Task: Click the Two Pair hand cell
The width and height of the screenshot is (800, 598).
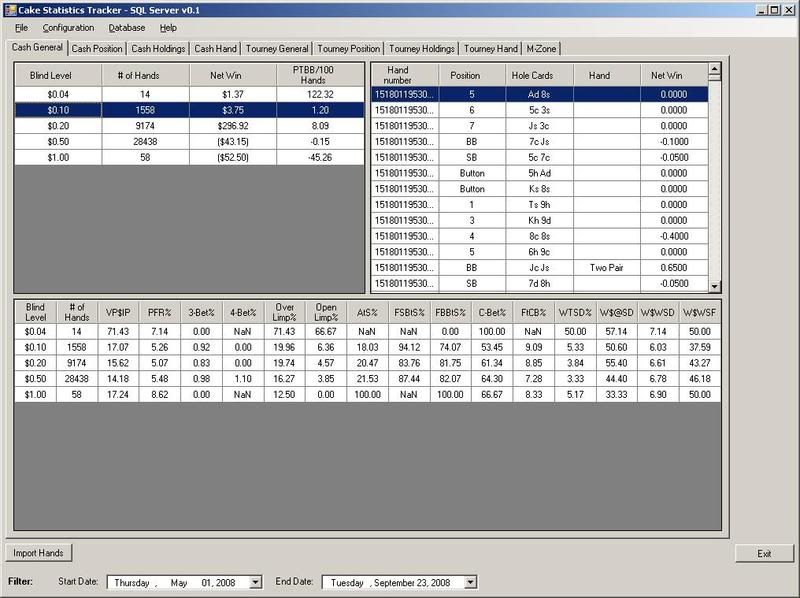Action: (607, 268)
